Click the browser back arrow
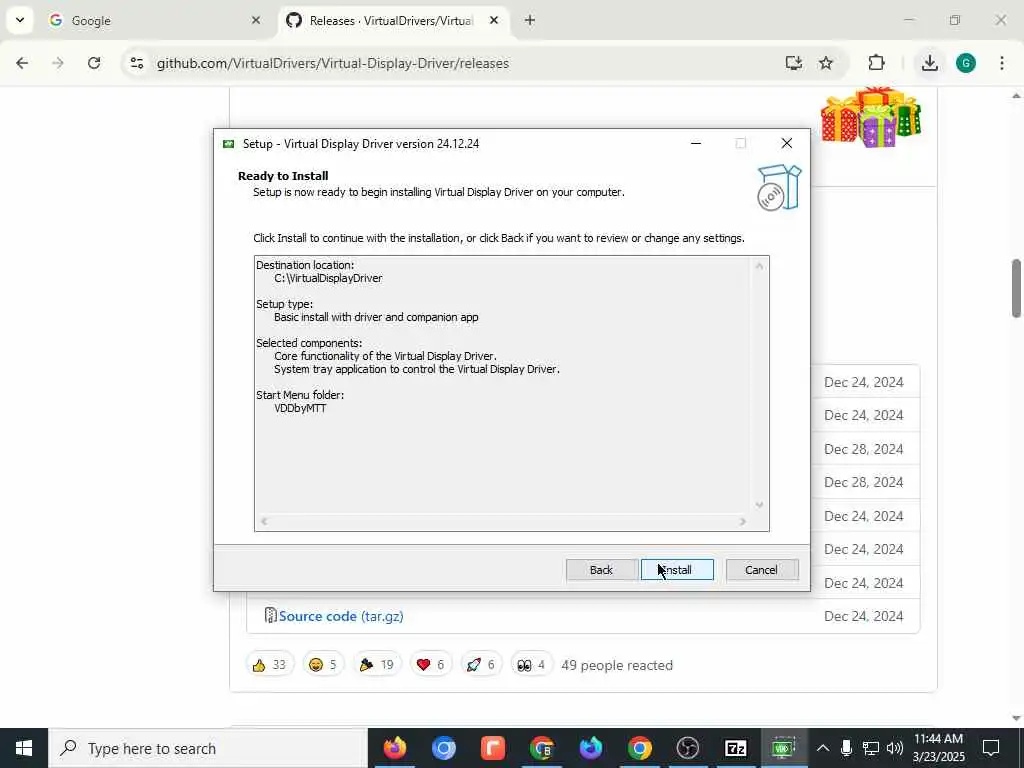 point(22,63)
